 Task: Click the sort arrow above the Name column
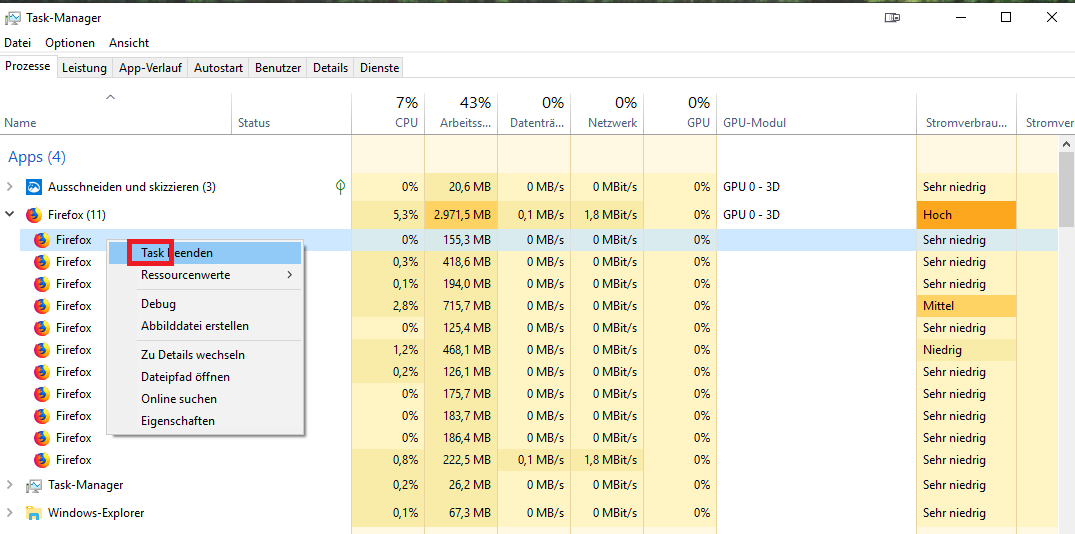(110, 97)
